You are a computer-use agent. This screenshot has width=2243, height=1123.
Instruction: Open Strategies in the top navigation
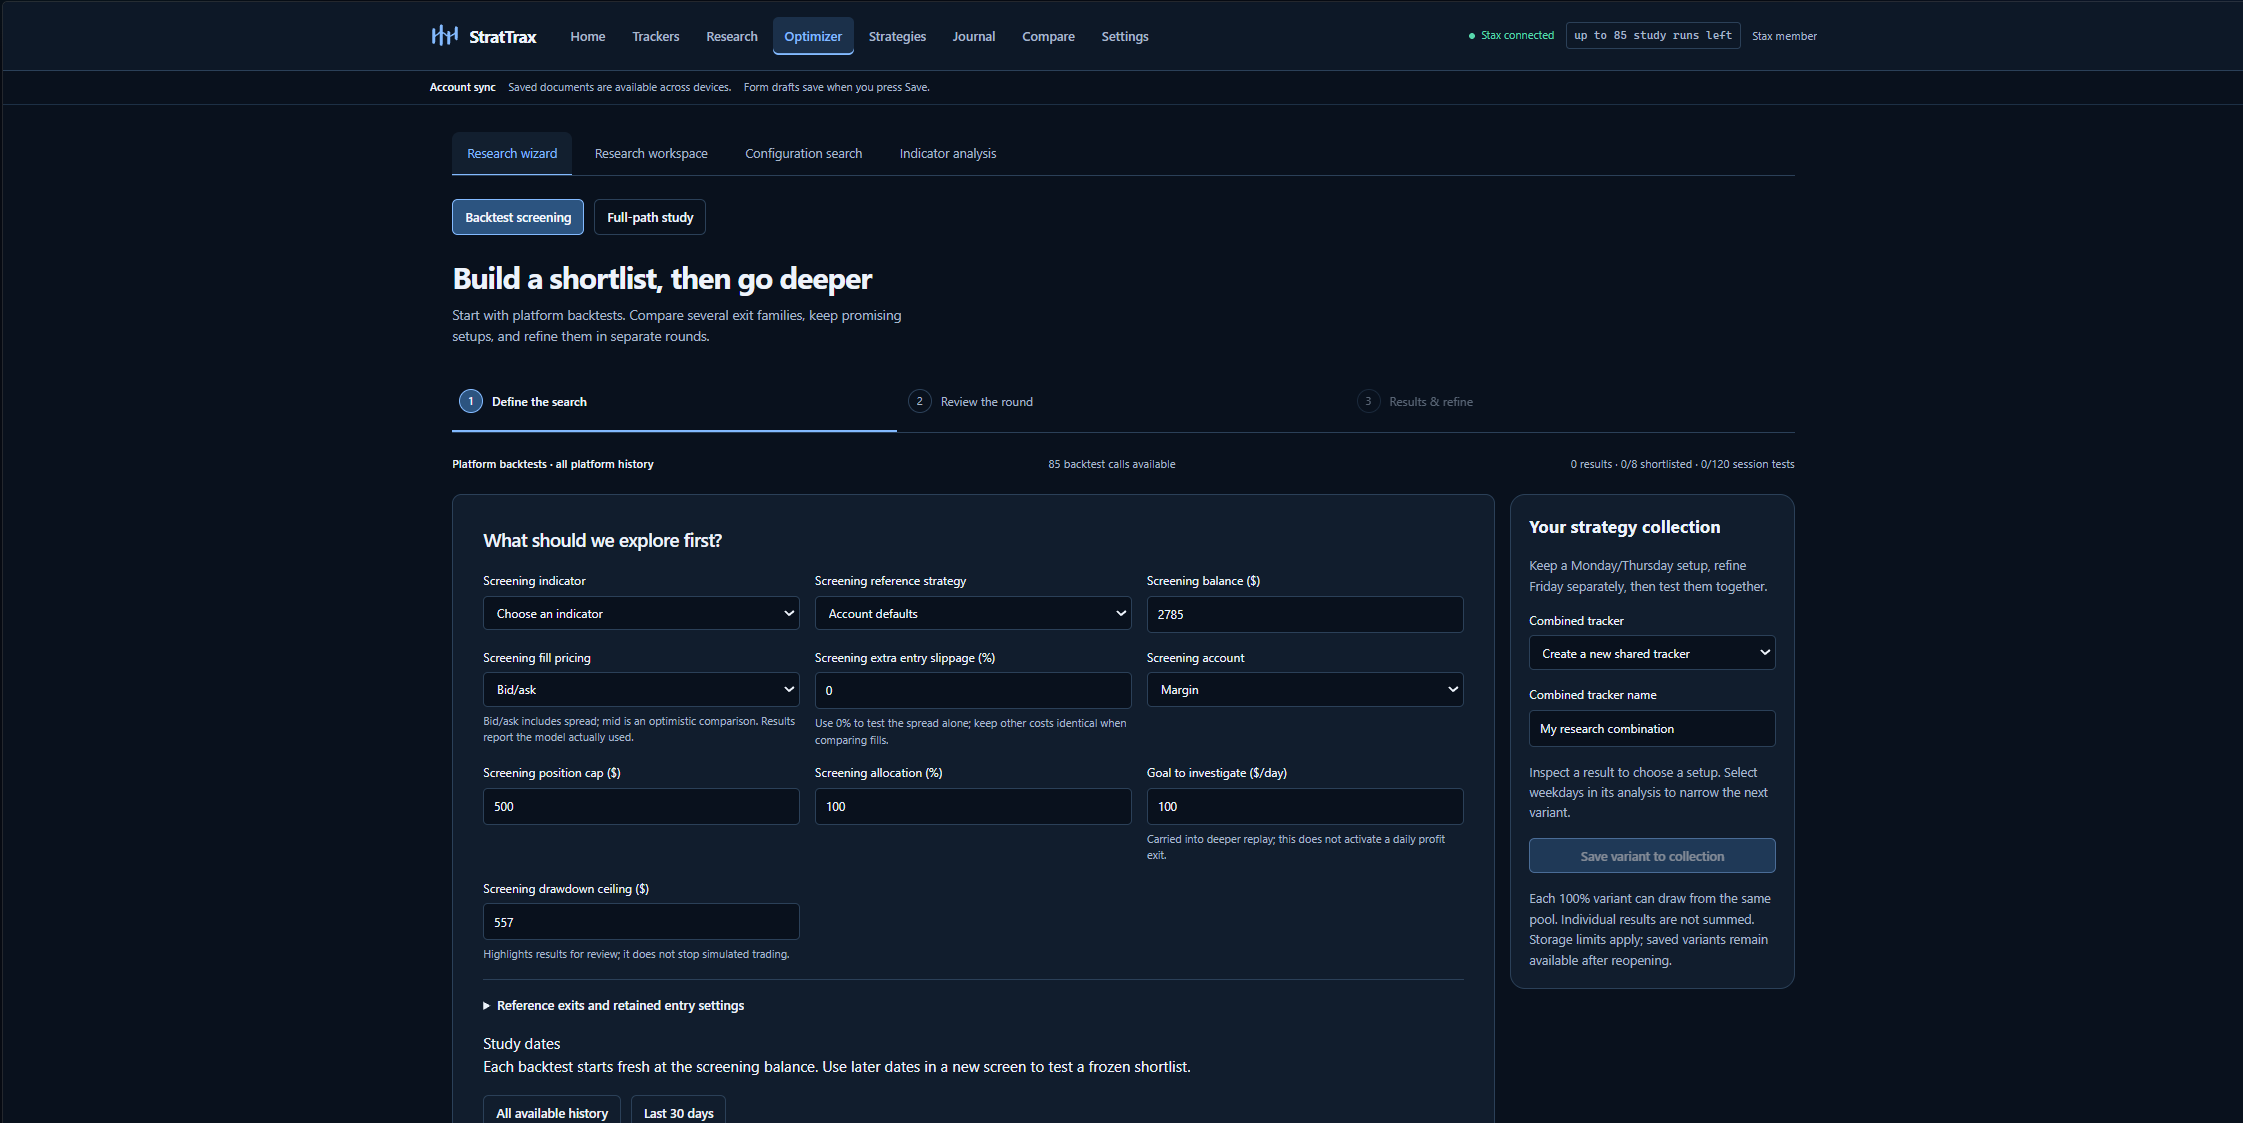coord(897,36)
